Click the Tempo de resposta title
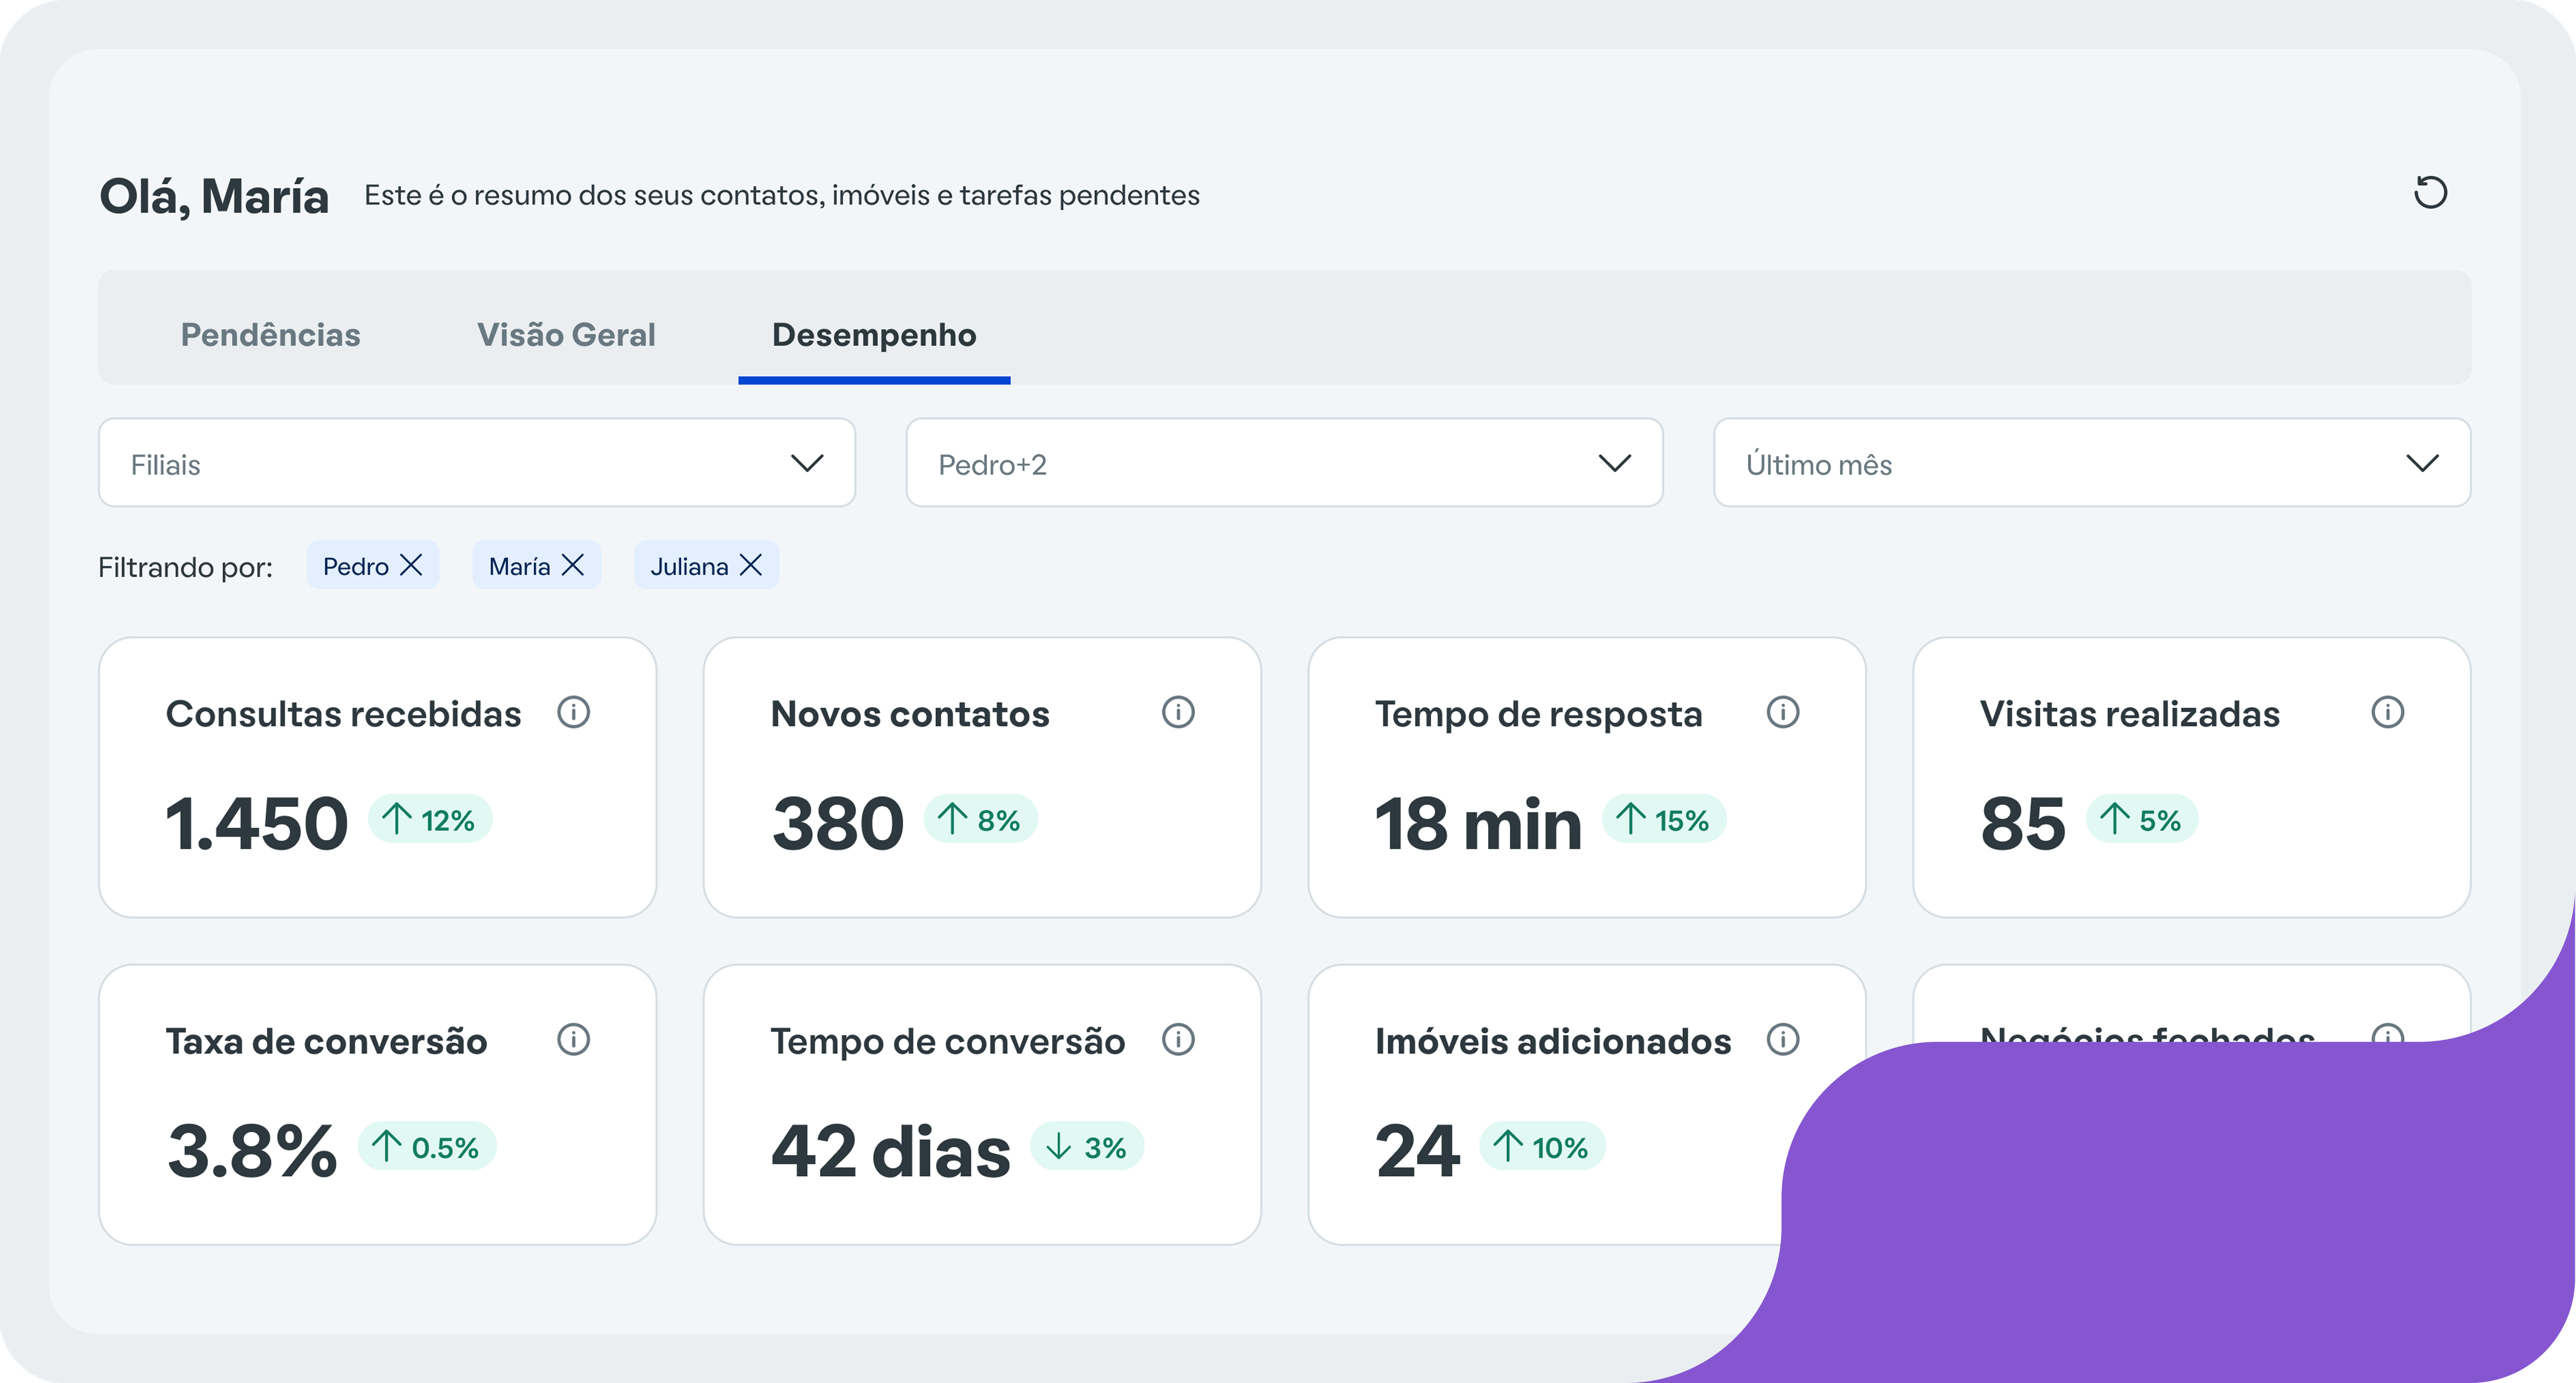The image size is (2576, 1383). pyautogui.click(x=1538, y=714)
